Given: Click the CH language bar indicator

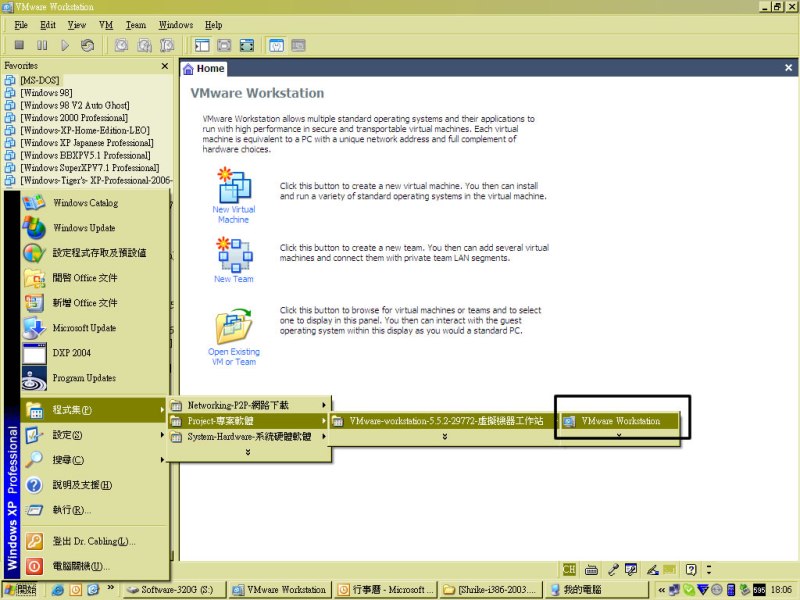Looking at the screenshot, I should [569, 569].
